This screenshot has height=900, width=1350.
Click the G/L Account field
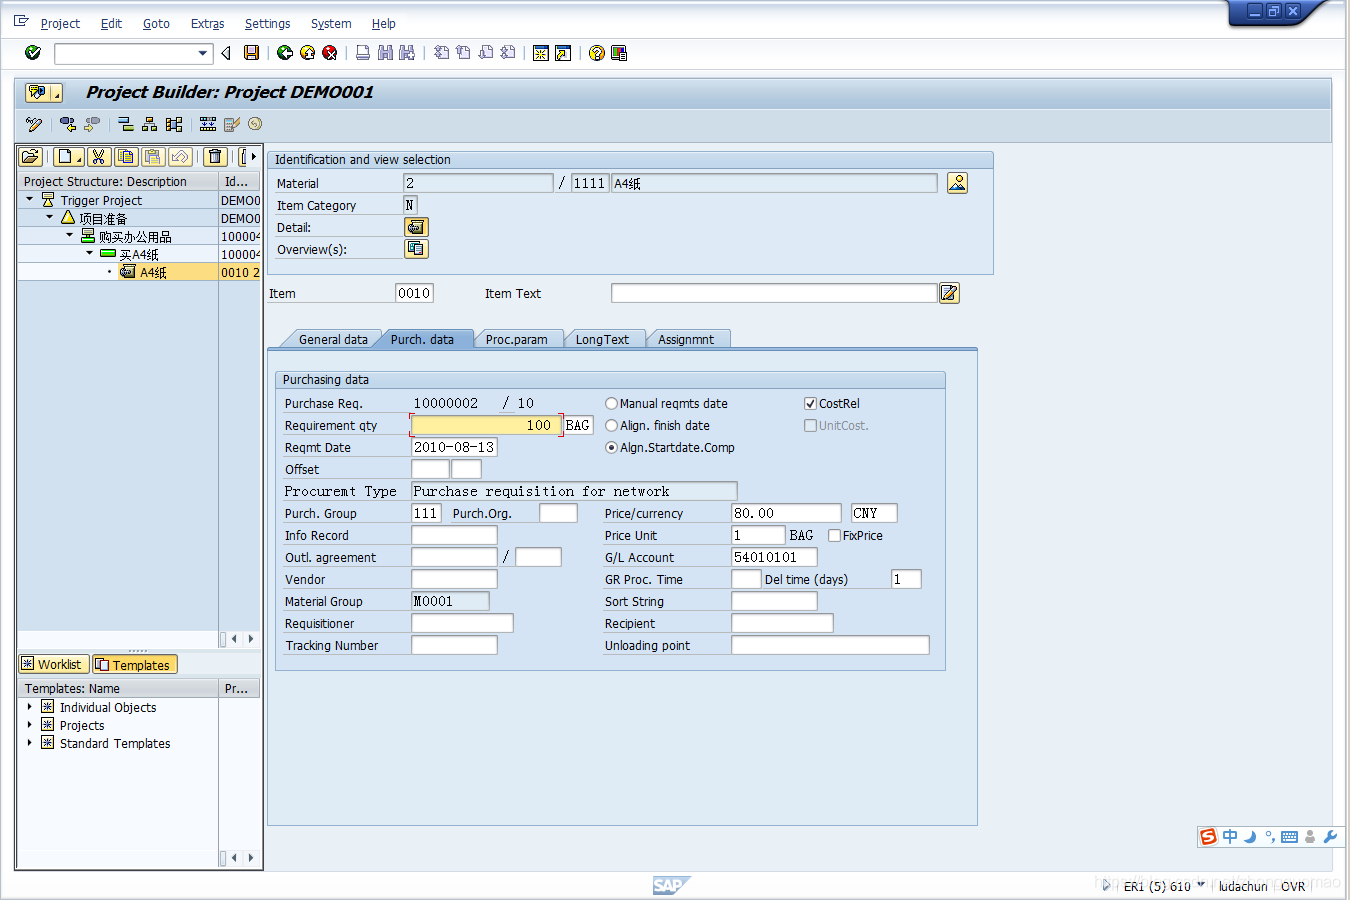click(774, 557)
